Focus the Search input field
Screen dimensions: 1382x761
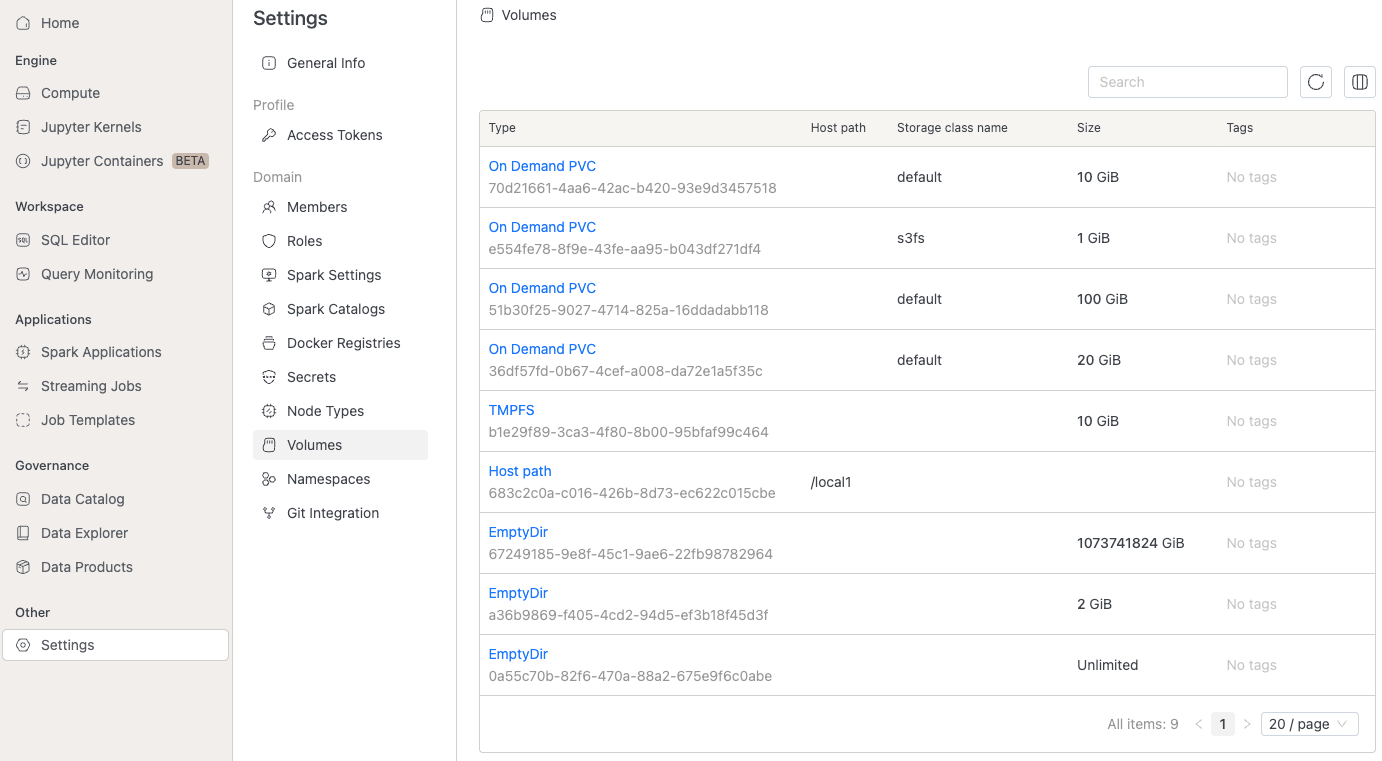tap(1188, 82)
